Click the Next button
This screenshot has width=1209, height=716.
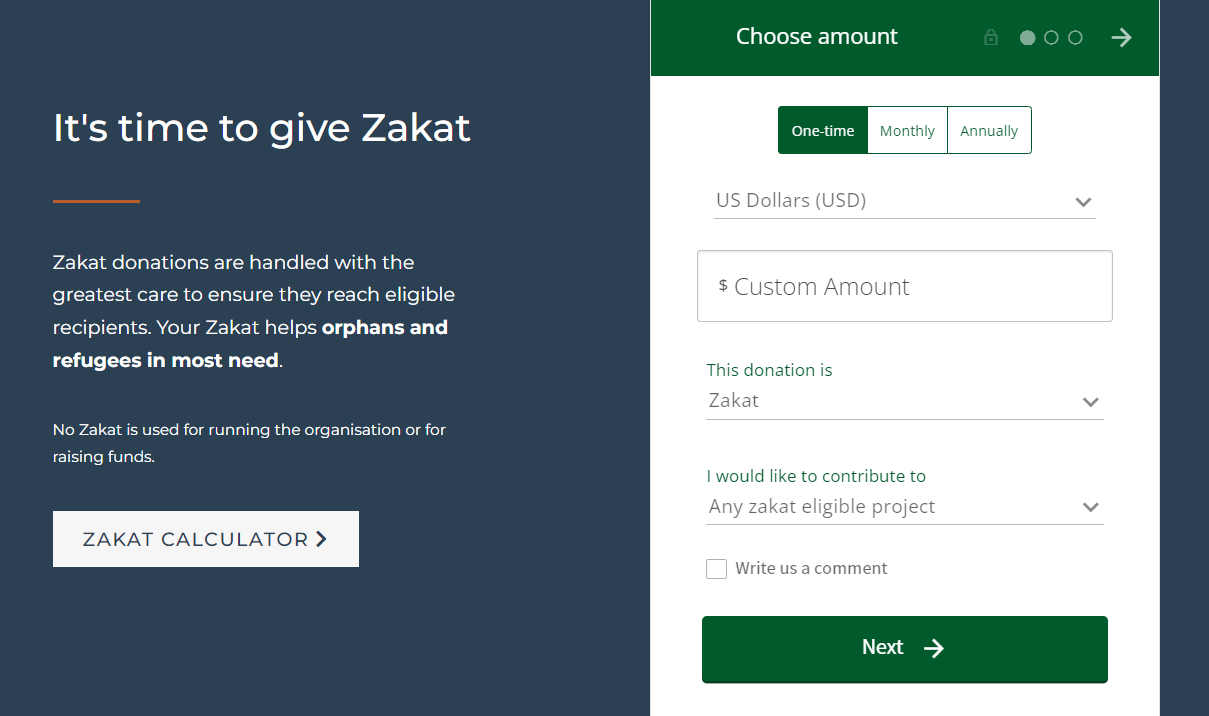905,649
